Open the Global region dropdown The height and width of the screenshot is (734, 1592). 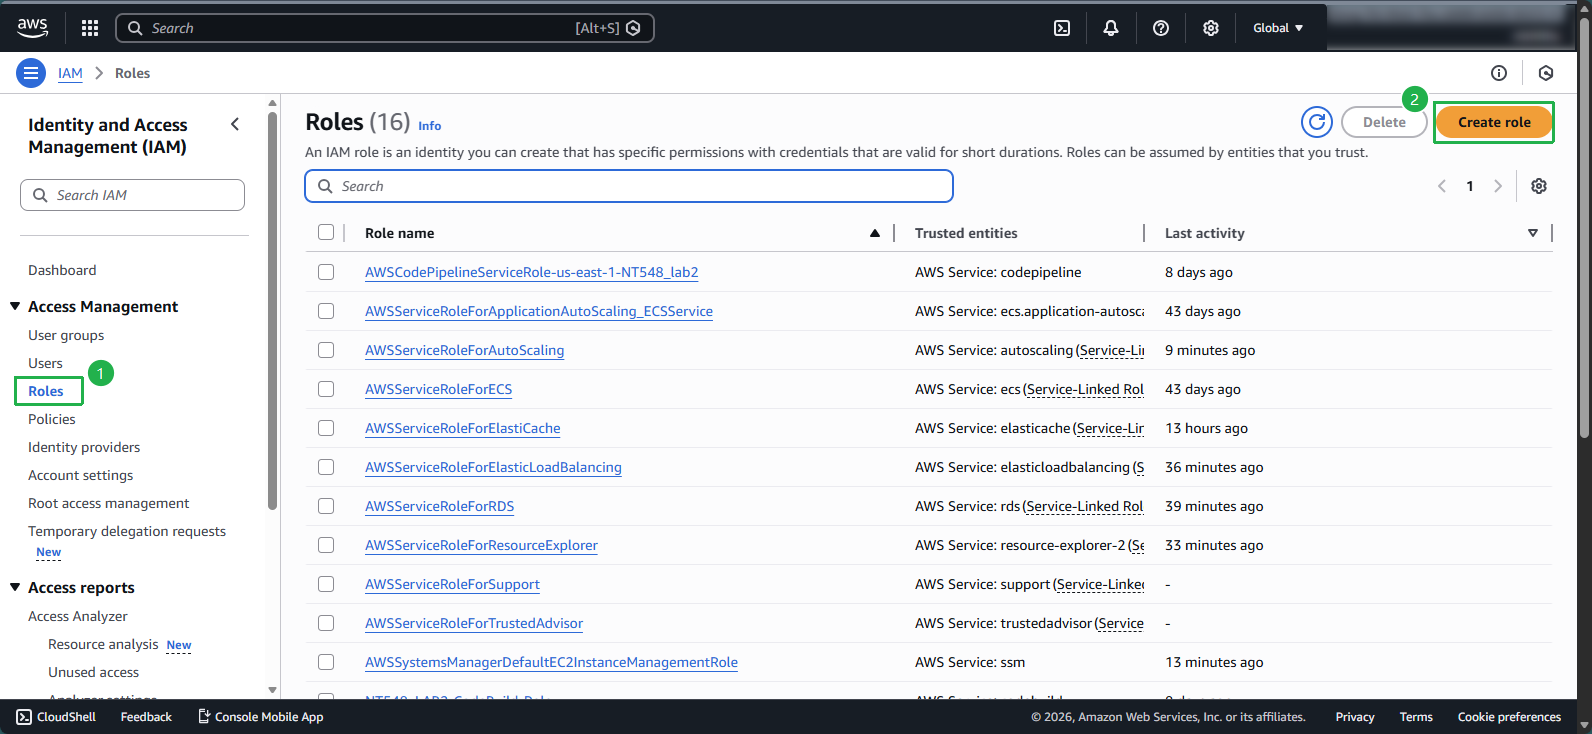tap(1278, 28)
